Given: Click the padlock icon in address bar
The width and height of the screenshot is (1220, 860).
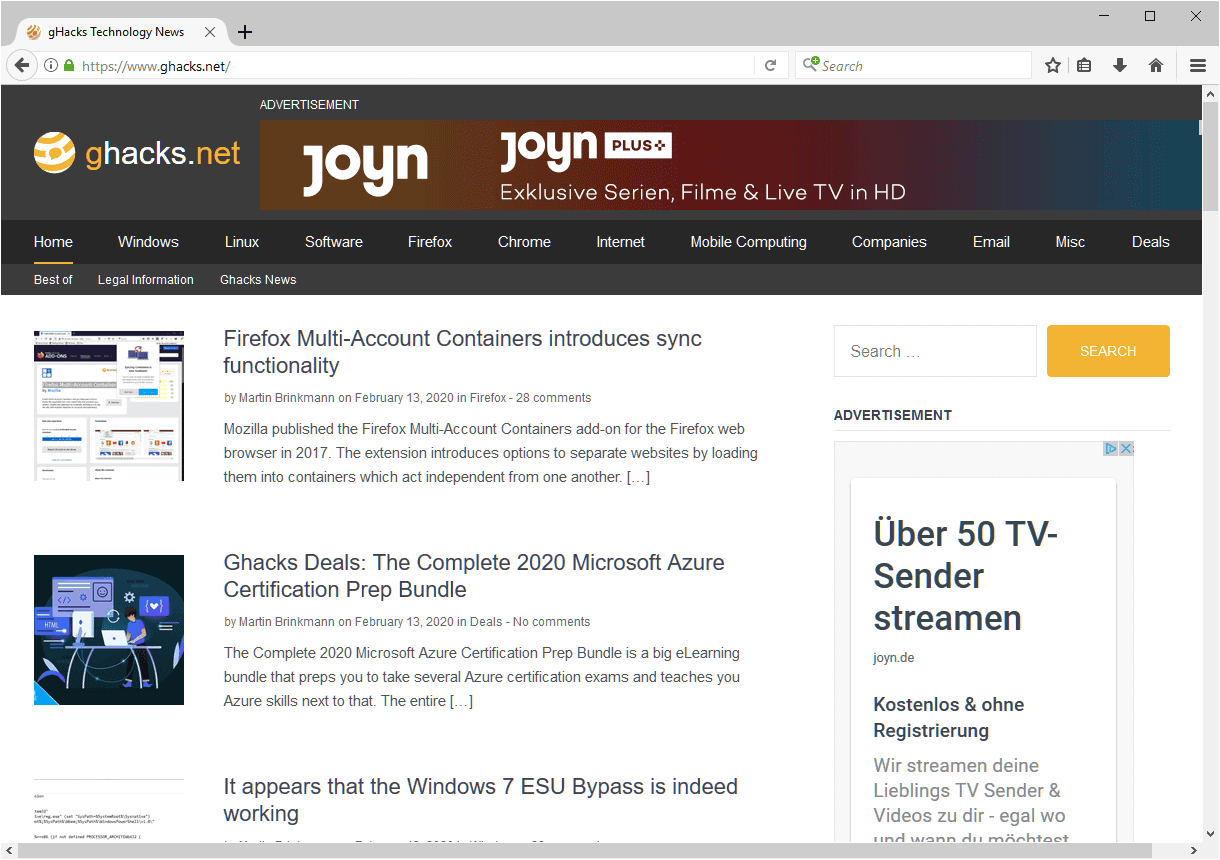Looking at the screenshot, I should pyautogui.click(x=68, y=65).
